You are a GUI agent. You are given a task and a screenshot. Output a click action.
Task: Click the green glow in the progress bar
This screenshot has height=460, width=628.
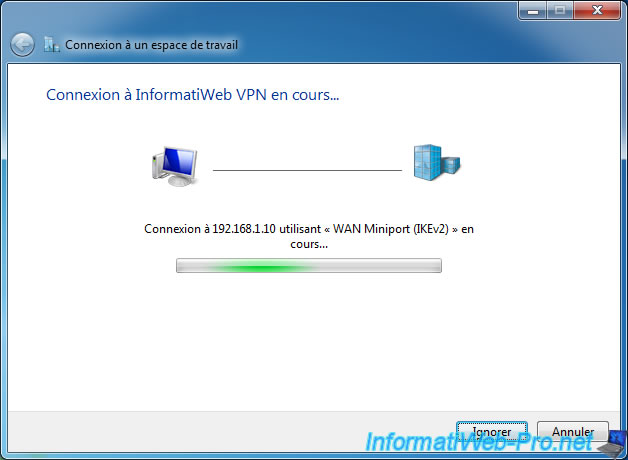click(260, 267)
